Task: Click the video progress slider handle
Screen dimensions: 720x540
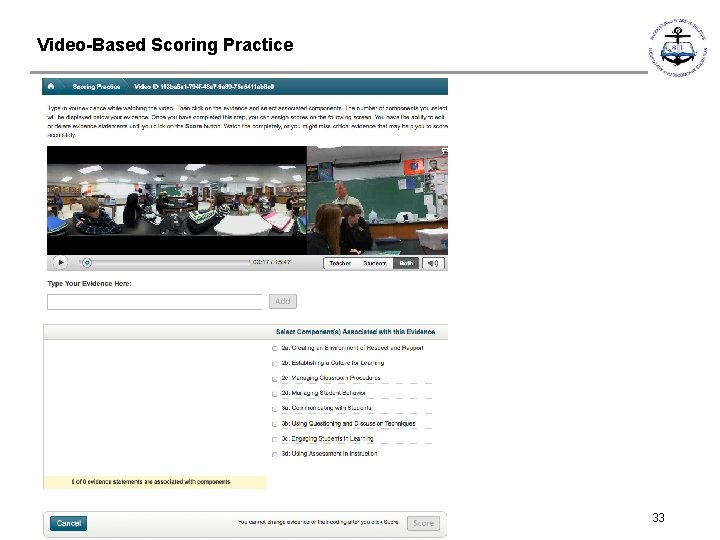Action: pos(87,262)
